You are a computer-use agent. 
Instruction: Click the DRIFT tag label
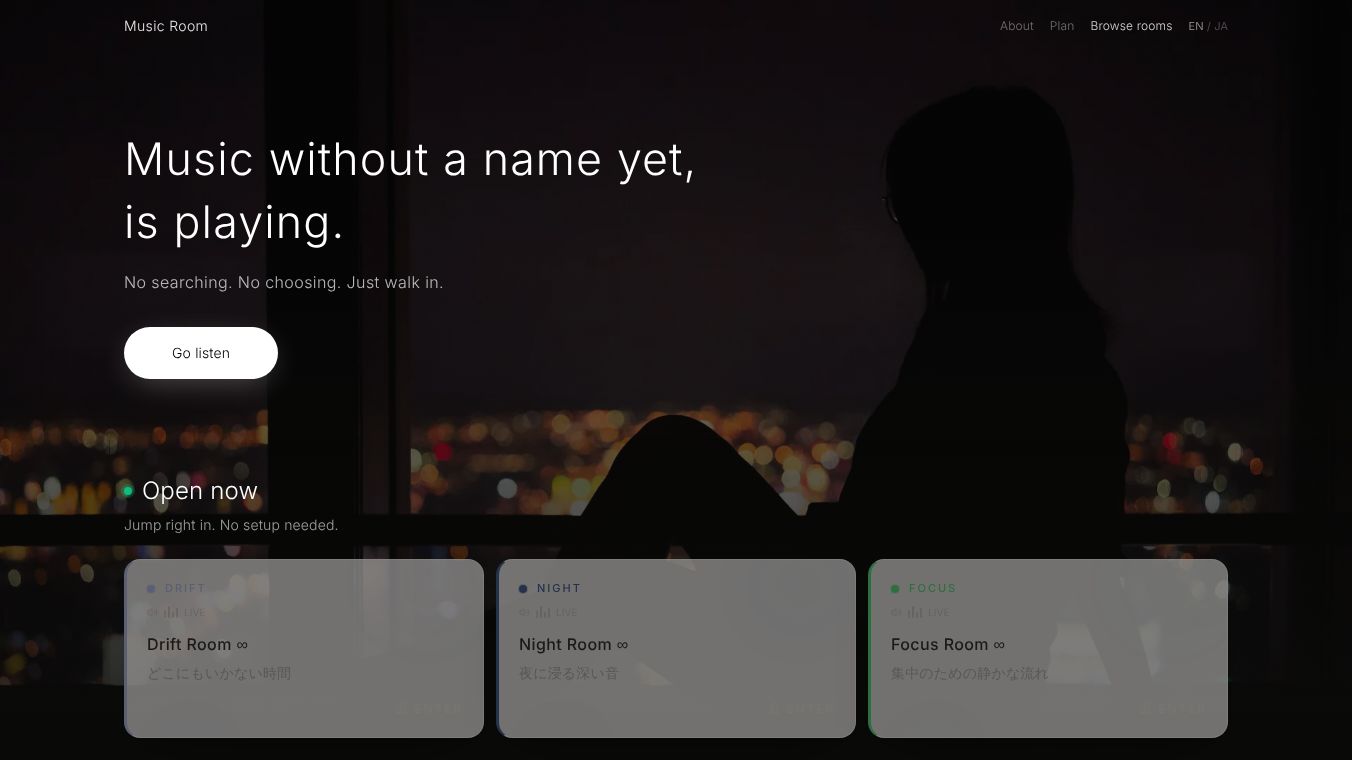coord(185,588)
